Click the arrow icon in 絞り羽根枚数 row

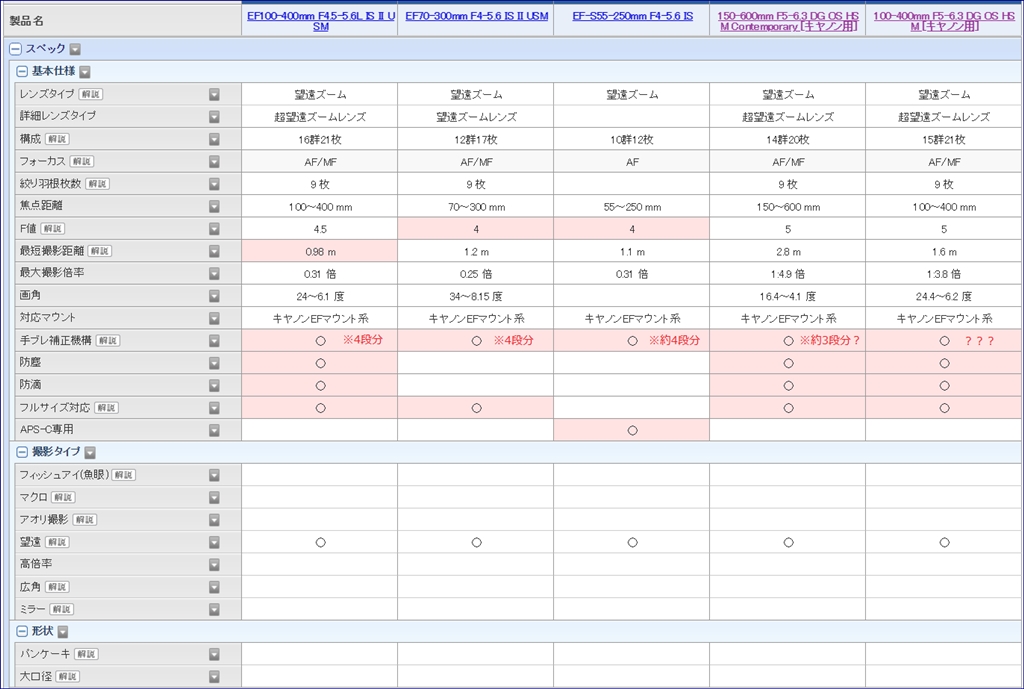click(x=214, y=184)
